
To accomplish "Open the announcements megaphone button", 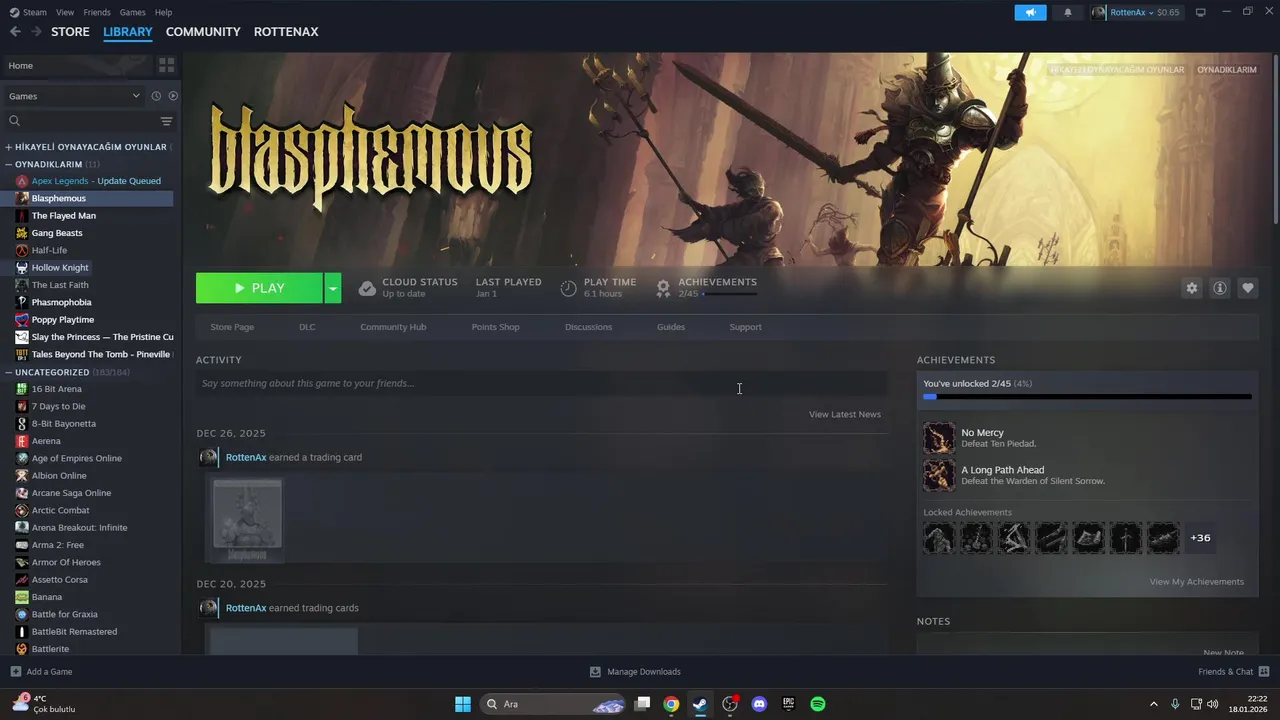I will (1030, 12).
